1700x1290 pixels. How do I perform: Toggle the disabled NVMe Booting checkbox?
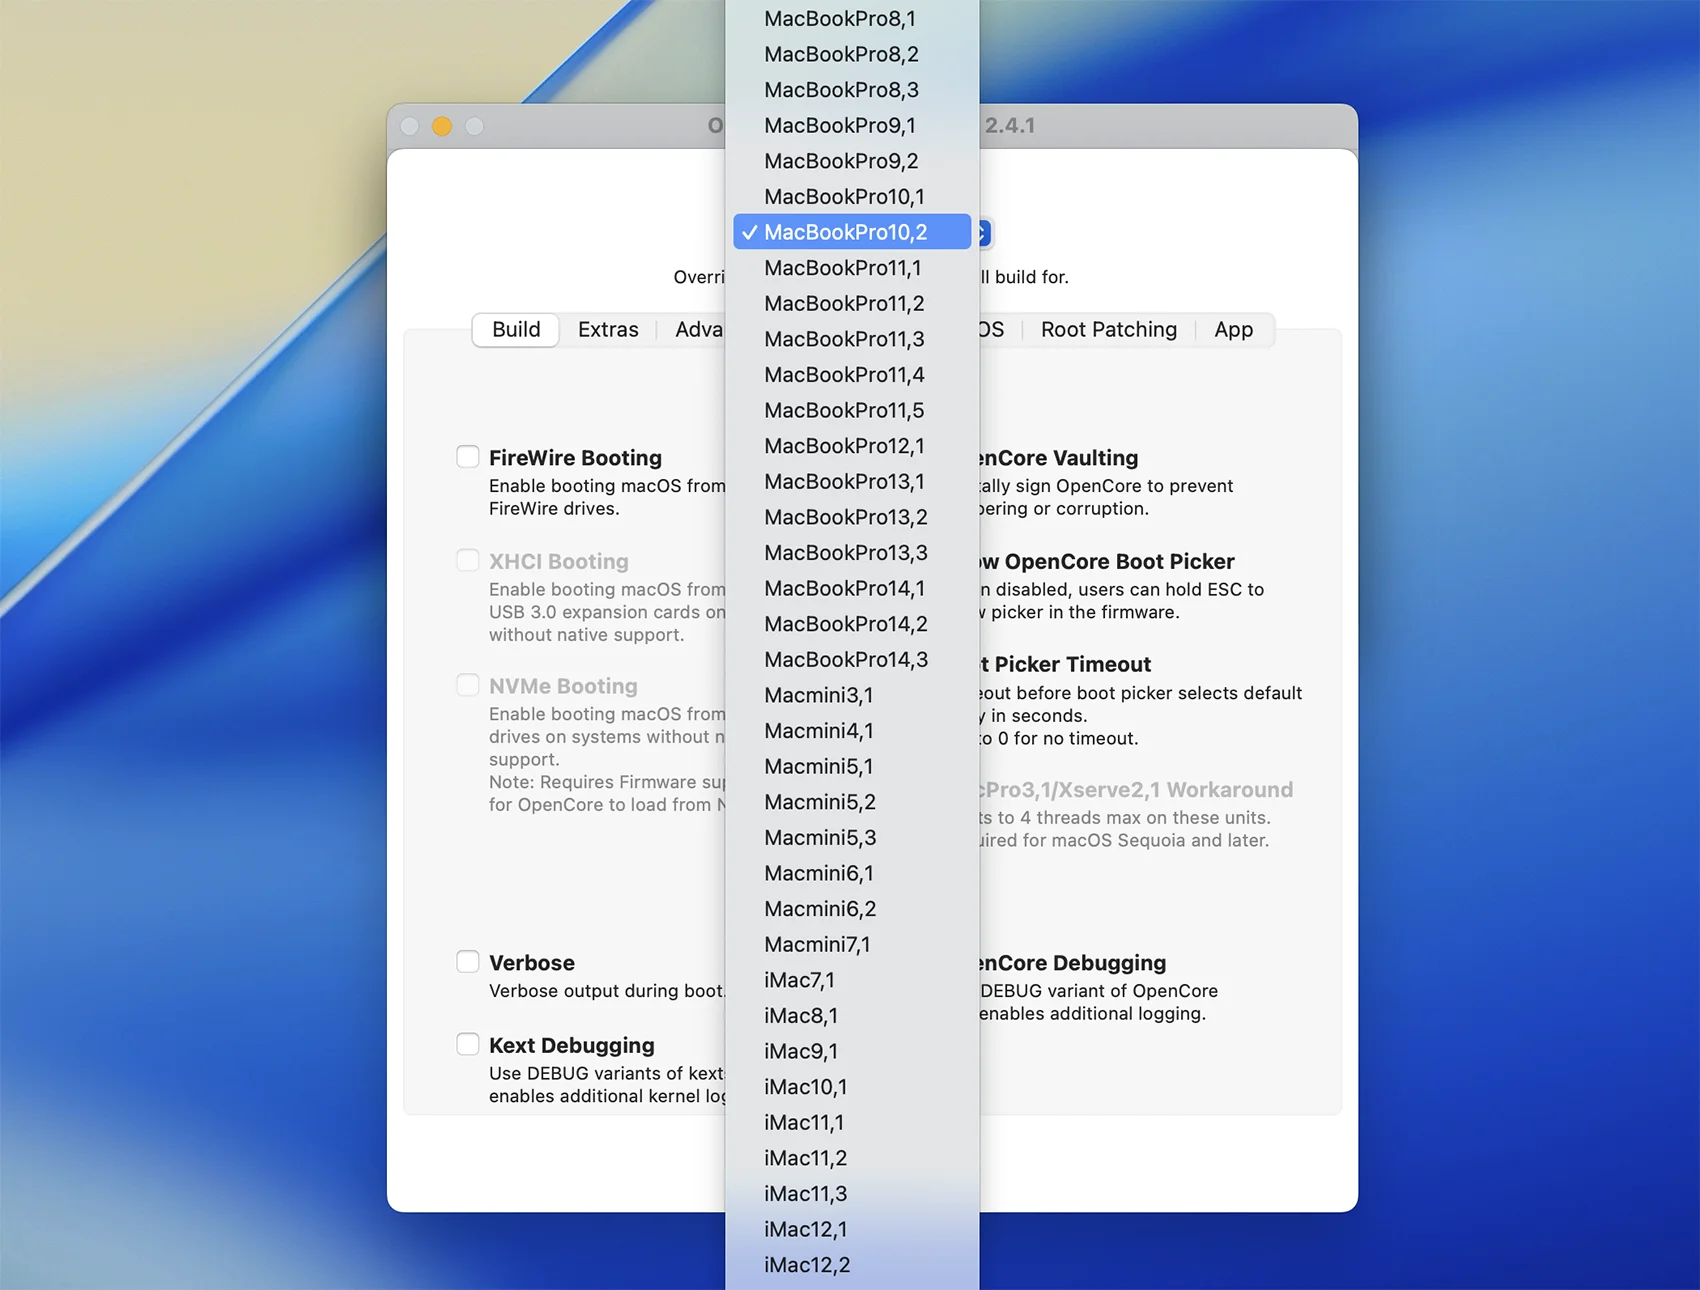tap(468, 685)
